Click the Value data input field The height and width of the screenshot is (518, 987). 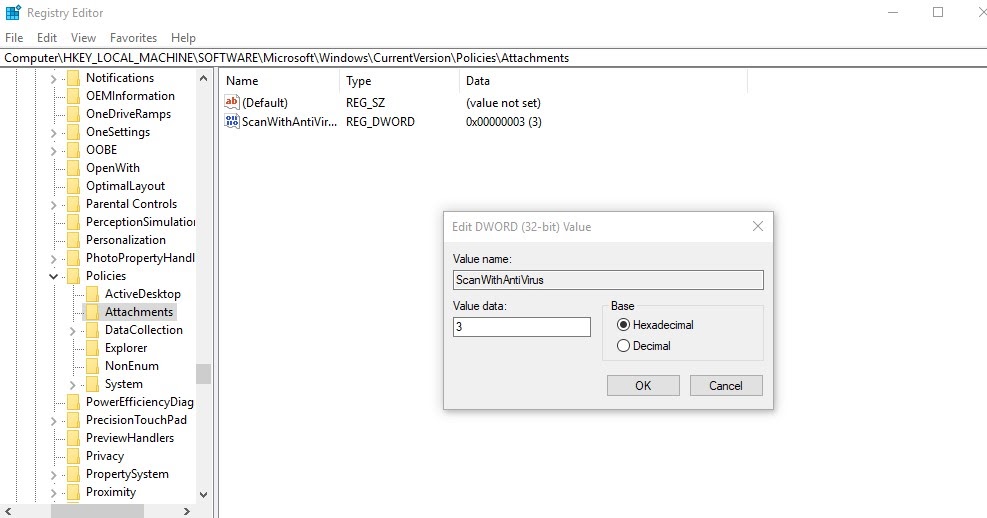pyautogui.click(x=522, y=327)
